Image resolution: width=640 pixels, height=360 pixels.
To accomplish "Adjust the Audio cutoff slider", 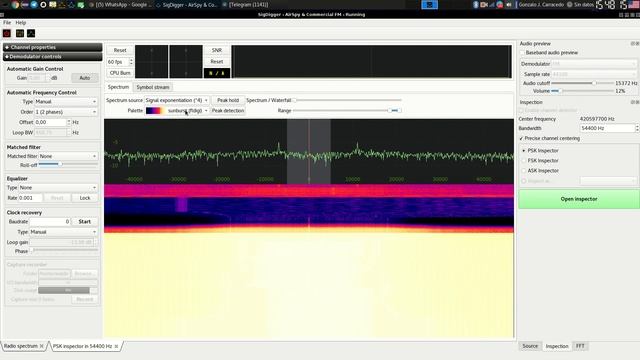I will click(582, 83).
